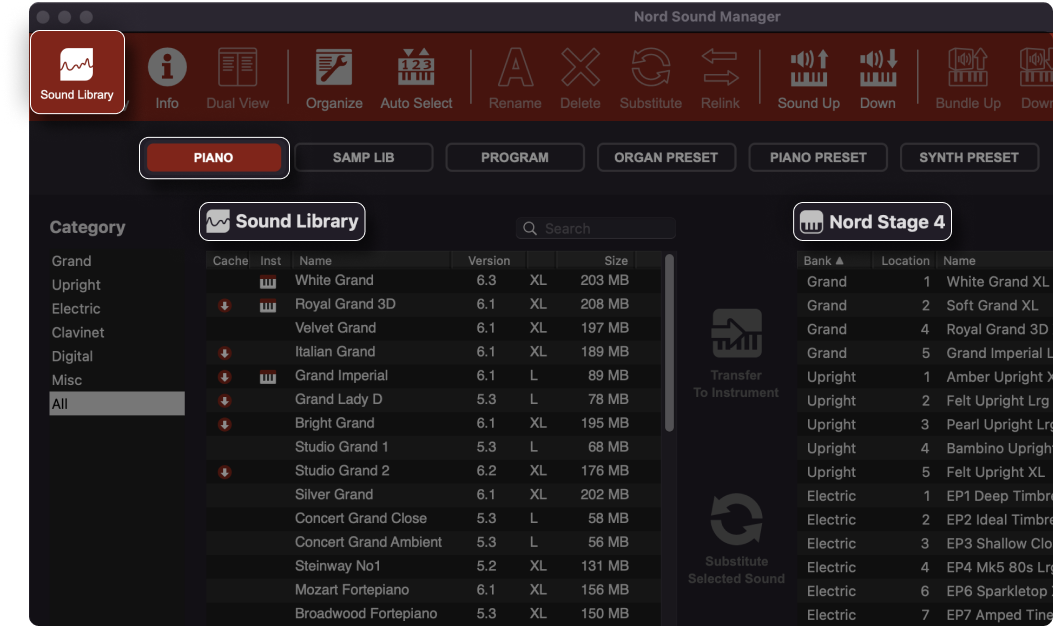Click the Studio Grand 2 cache download icon
Screen dimensions: 1053x626
(225, 472)
